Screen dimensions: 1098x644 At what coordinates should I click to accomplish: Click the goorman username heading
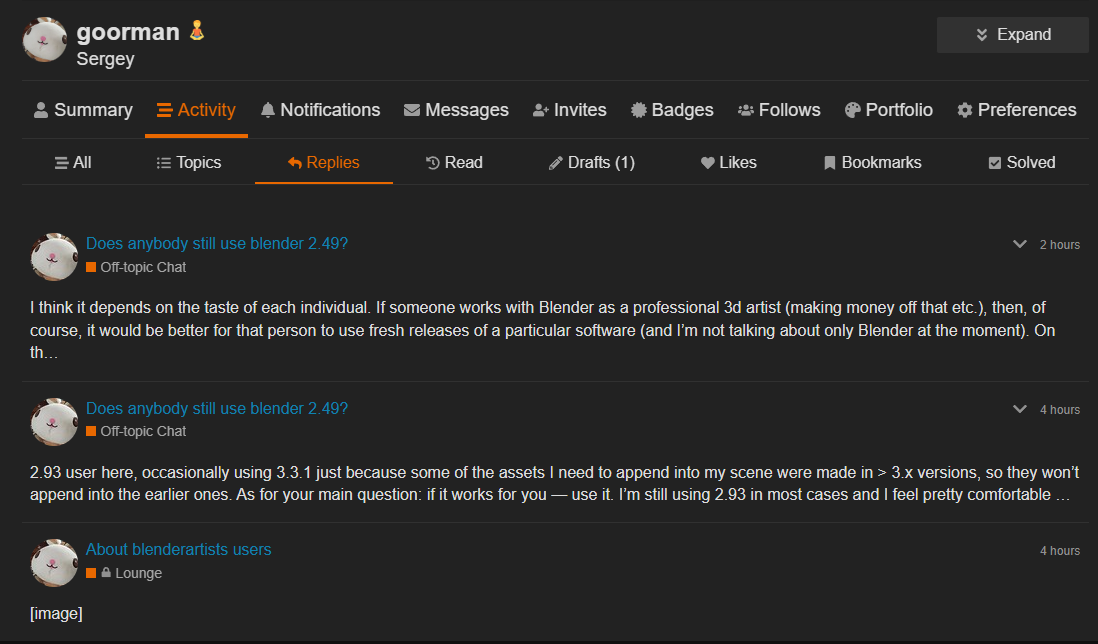pyautogui.click(x=128, y=32)
